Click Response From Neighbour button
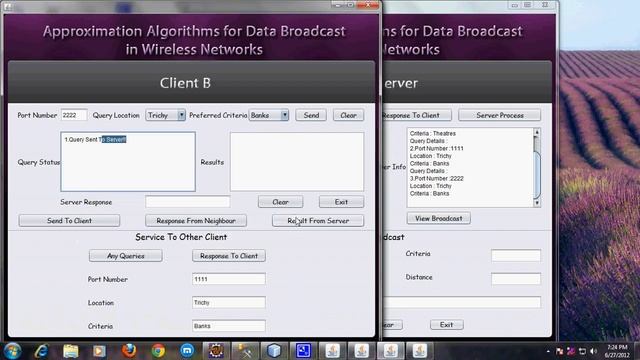Screen dimensions: 640x360 tap(196, 220)
